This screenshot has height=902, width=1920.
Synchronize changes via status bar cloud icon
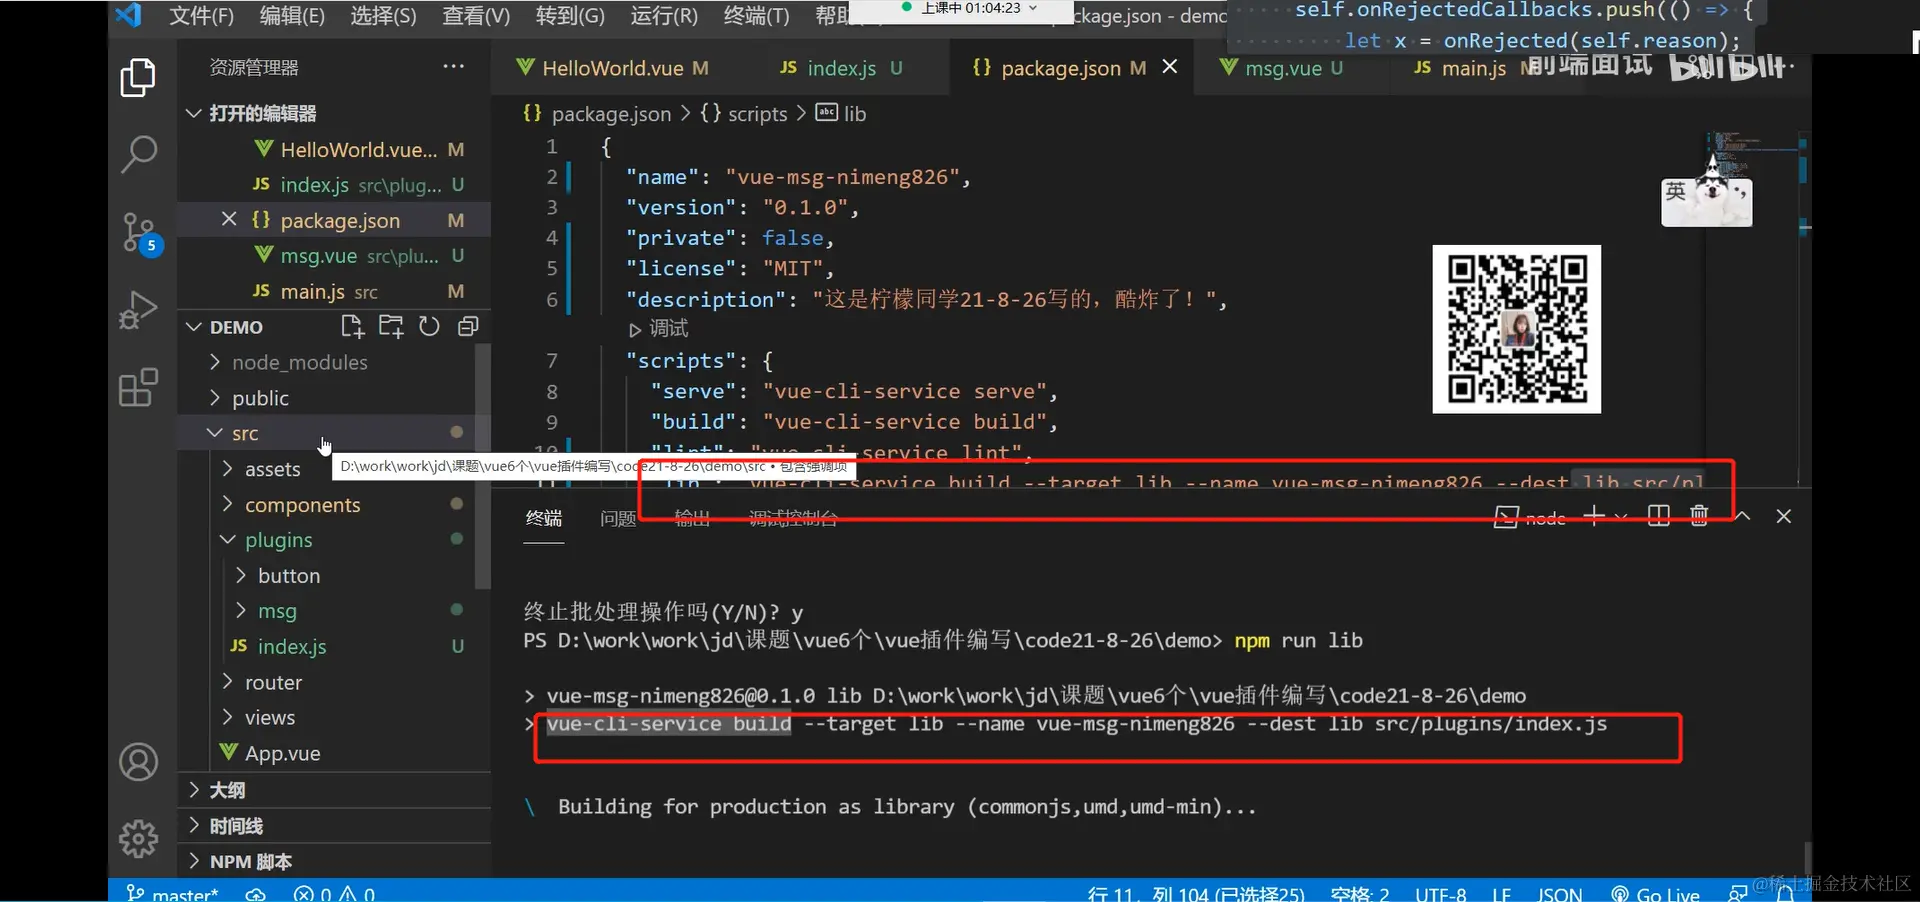pos(256,894)
